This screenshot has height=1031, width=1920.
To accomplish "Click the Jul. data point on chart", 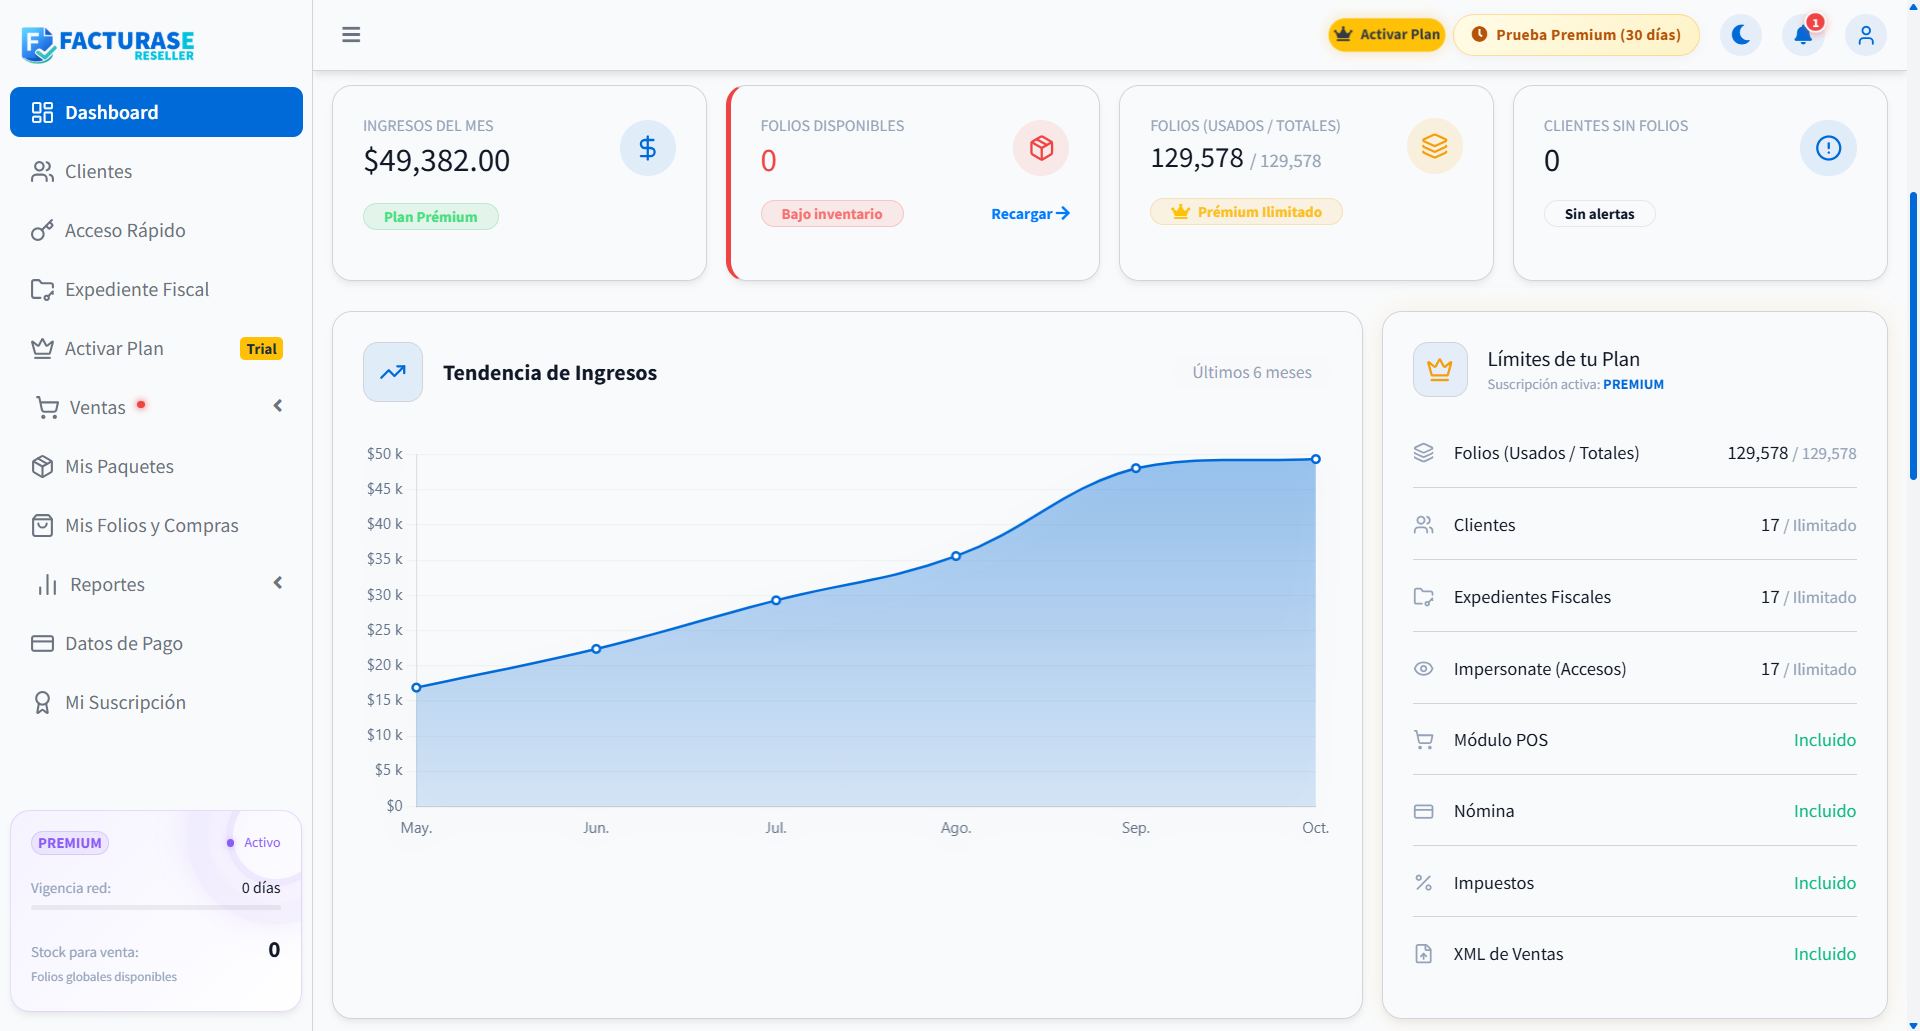I will tap(776, 601).
